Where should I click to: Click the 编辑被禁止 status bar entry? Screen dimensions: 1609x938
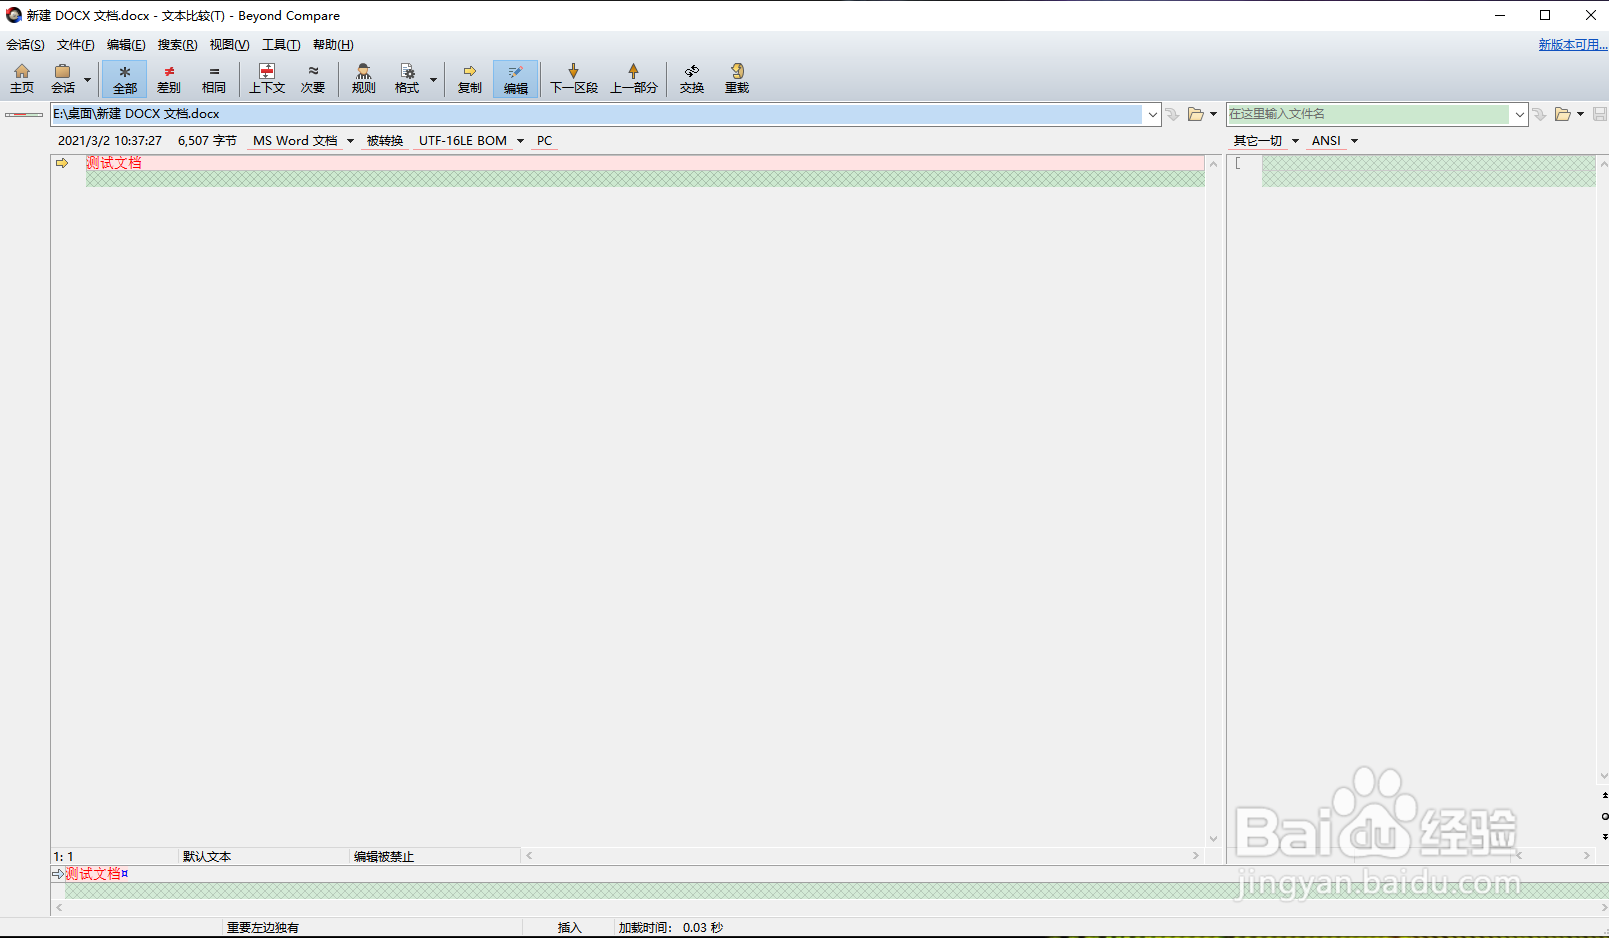(x=384, y=857)
